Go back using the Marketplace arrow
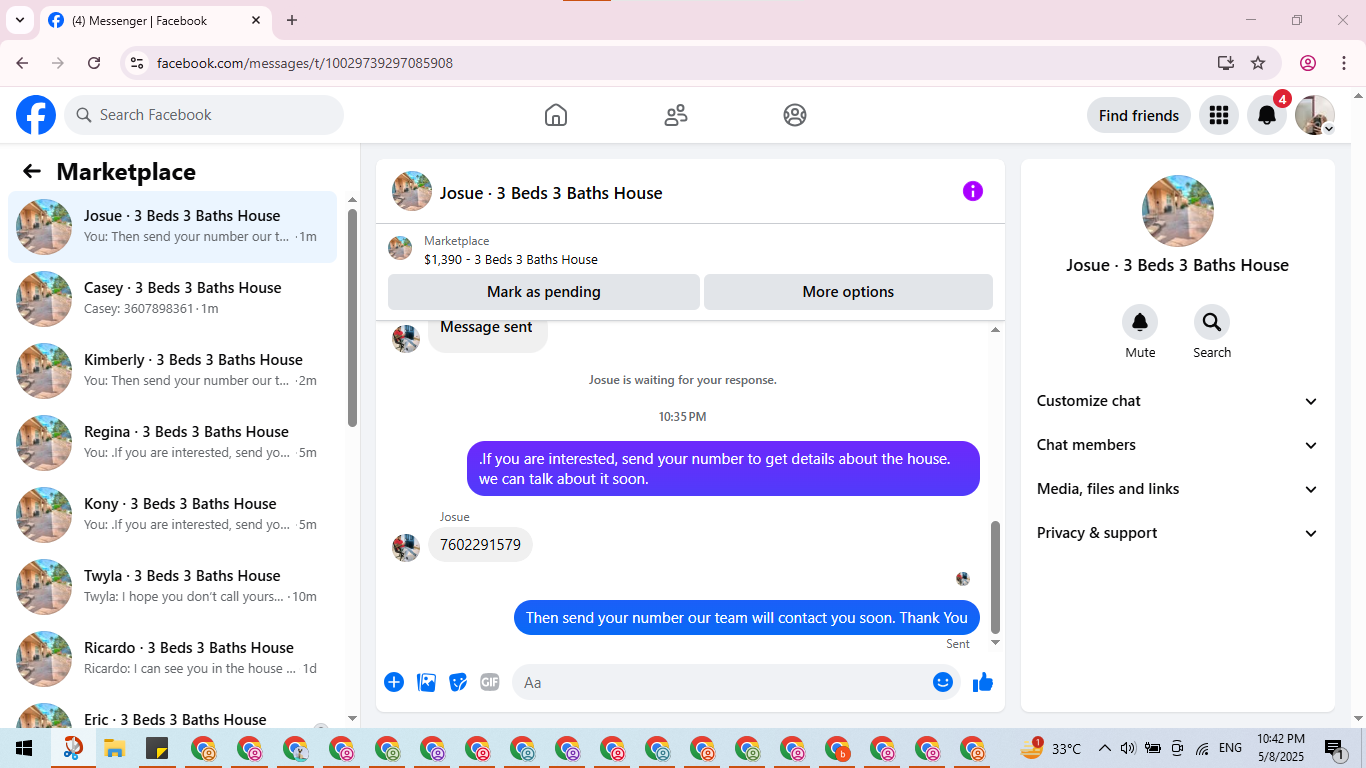 coord(32,171)
